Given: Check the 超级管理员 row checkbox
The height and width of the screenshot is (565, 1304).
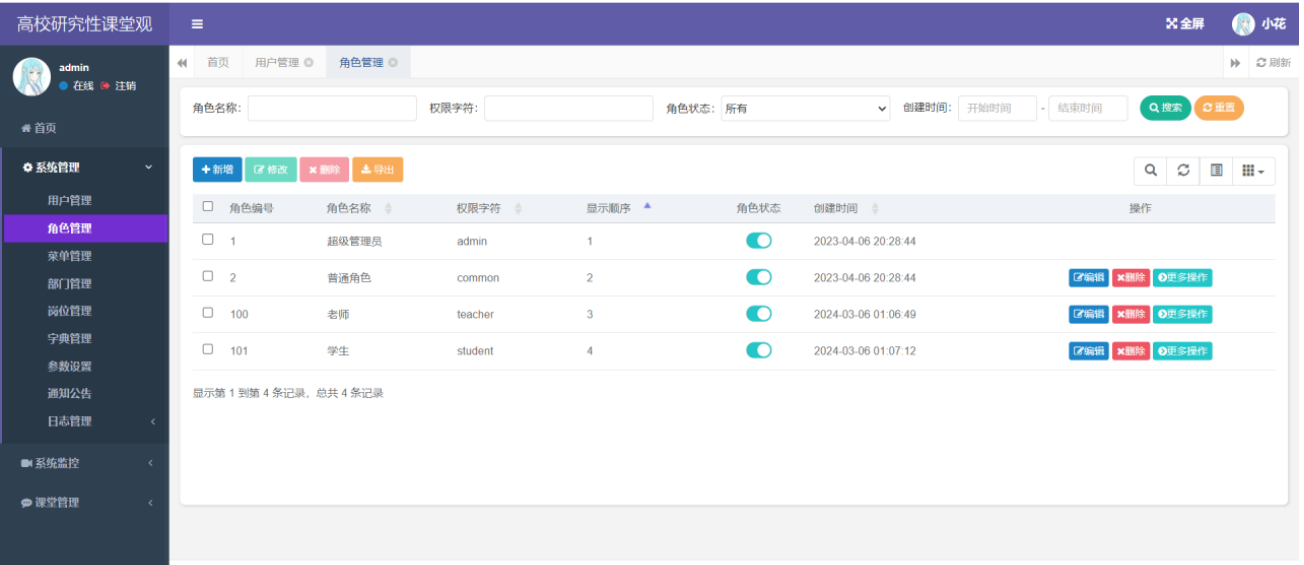Looking at the screenshot, I should click(208, 240).
